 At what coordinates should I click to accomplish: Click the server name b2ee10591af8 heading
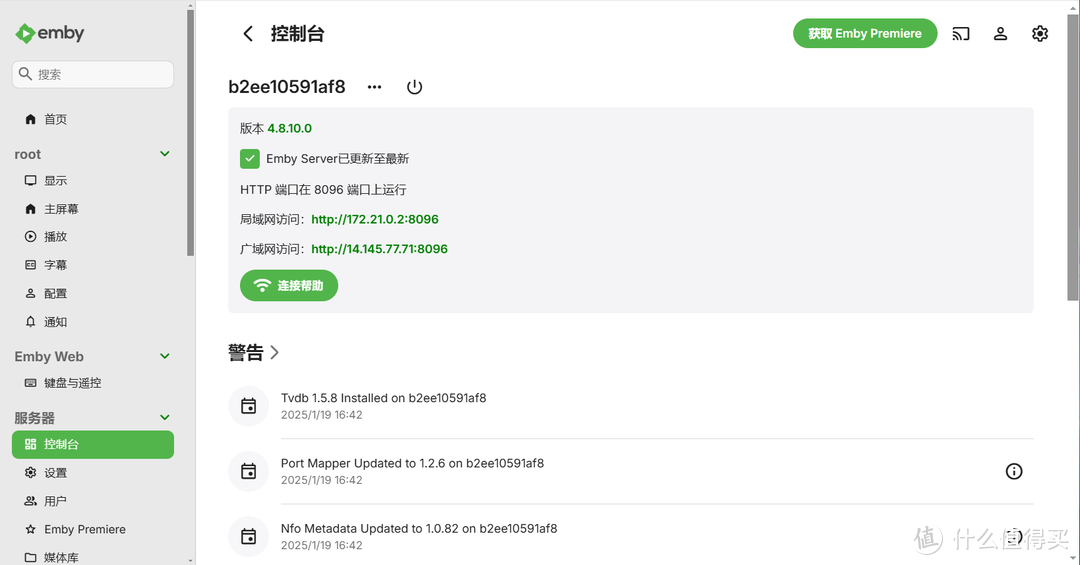287,87
